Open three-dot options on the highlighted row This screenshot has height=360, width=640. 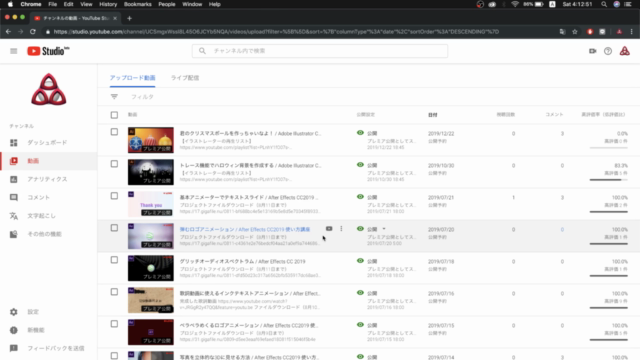point(341,229)
